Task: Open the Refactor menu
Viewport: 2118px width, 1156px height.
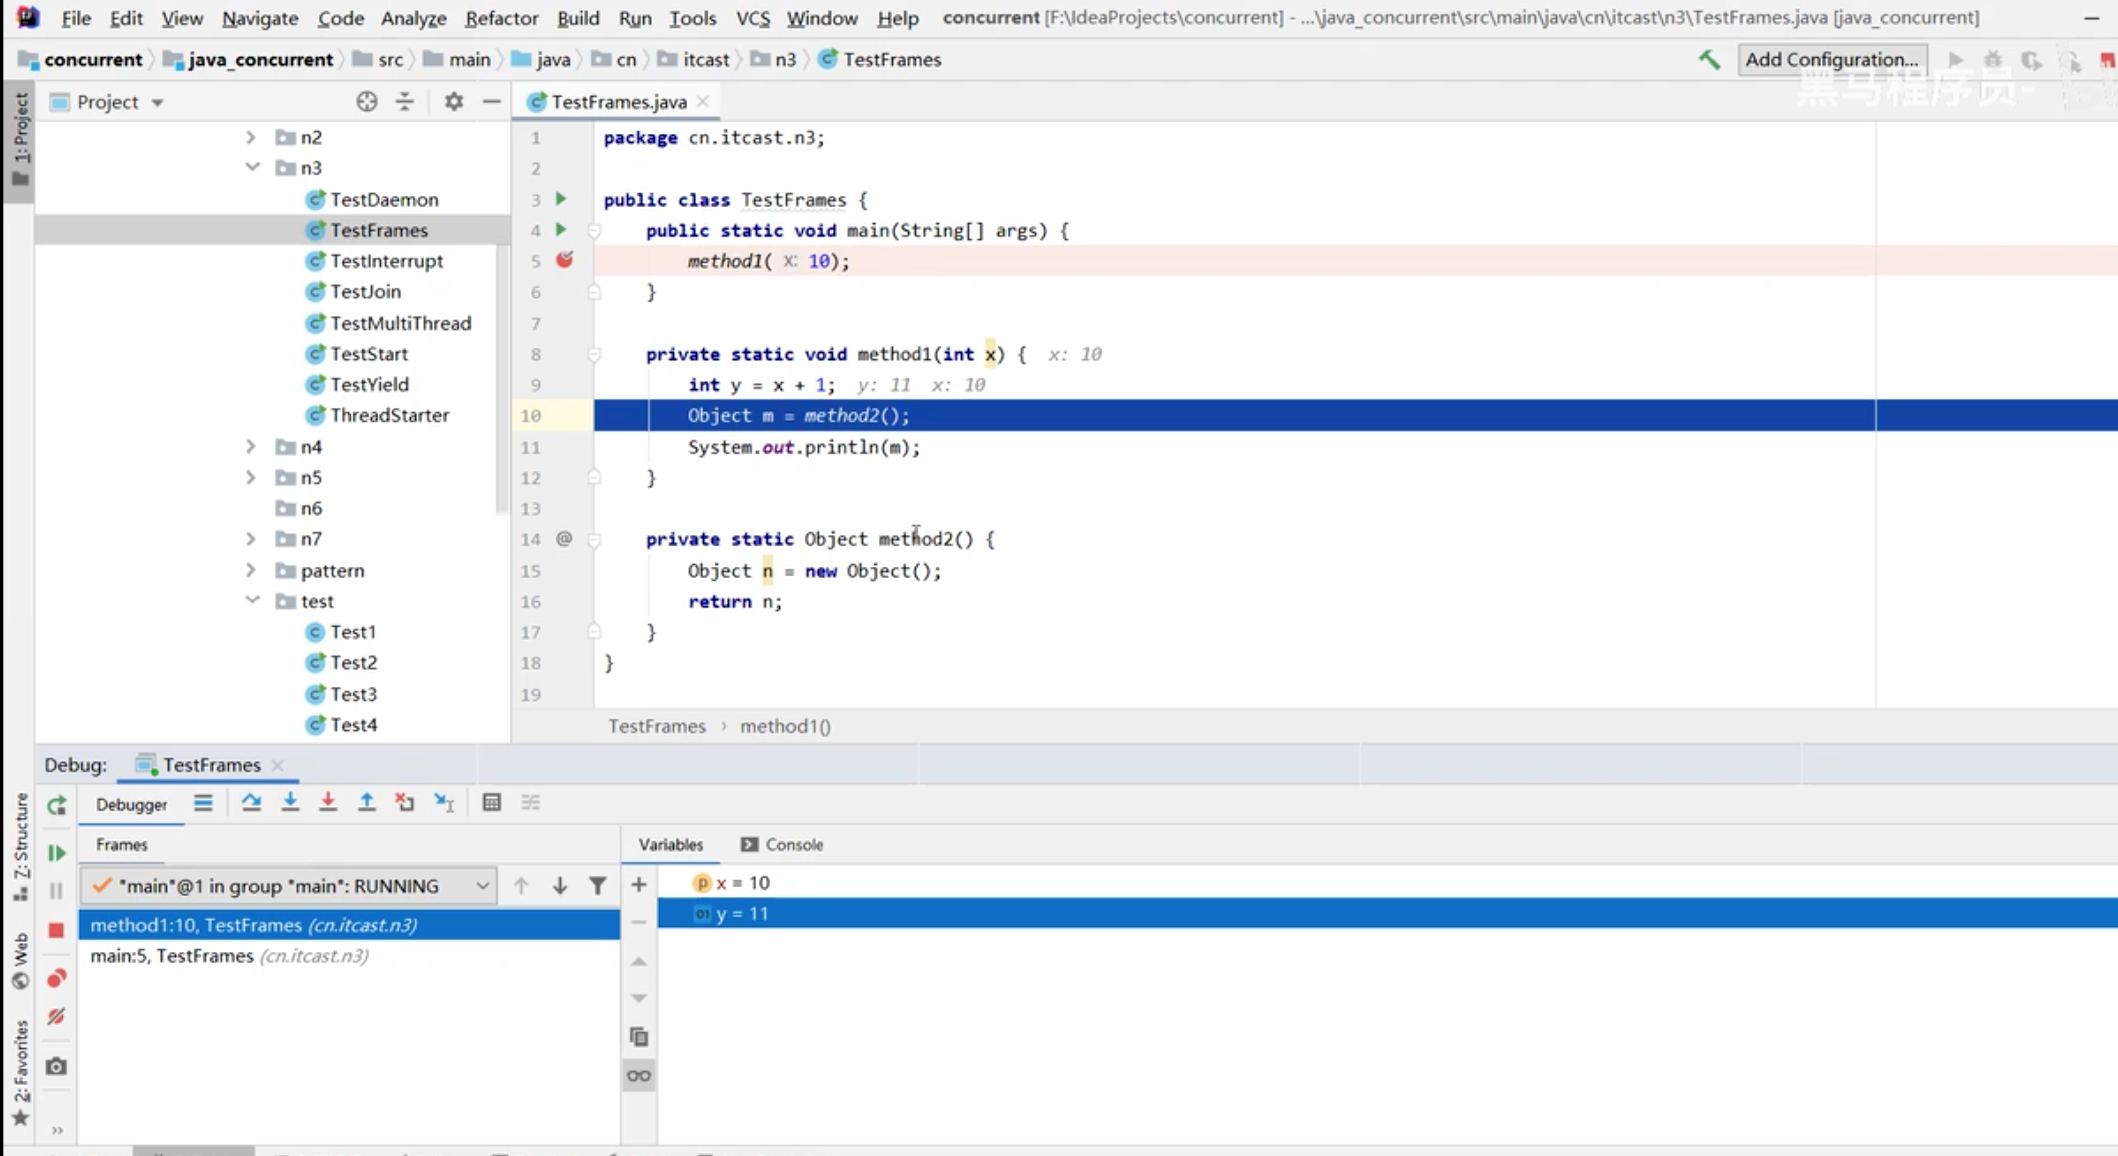Action: (x=501, y=18)
